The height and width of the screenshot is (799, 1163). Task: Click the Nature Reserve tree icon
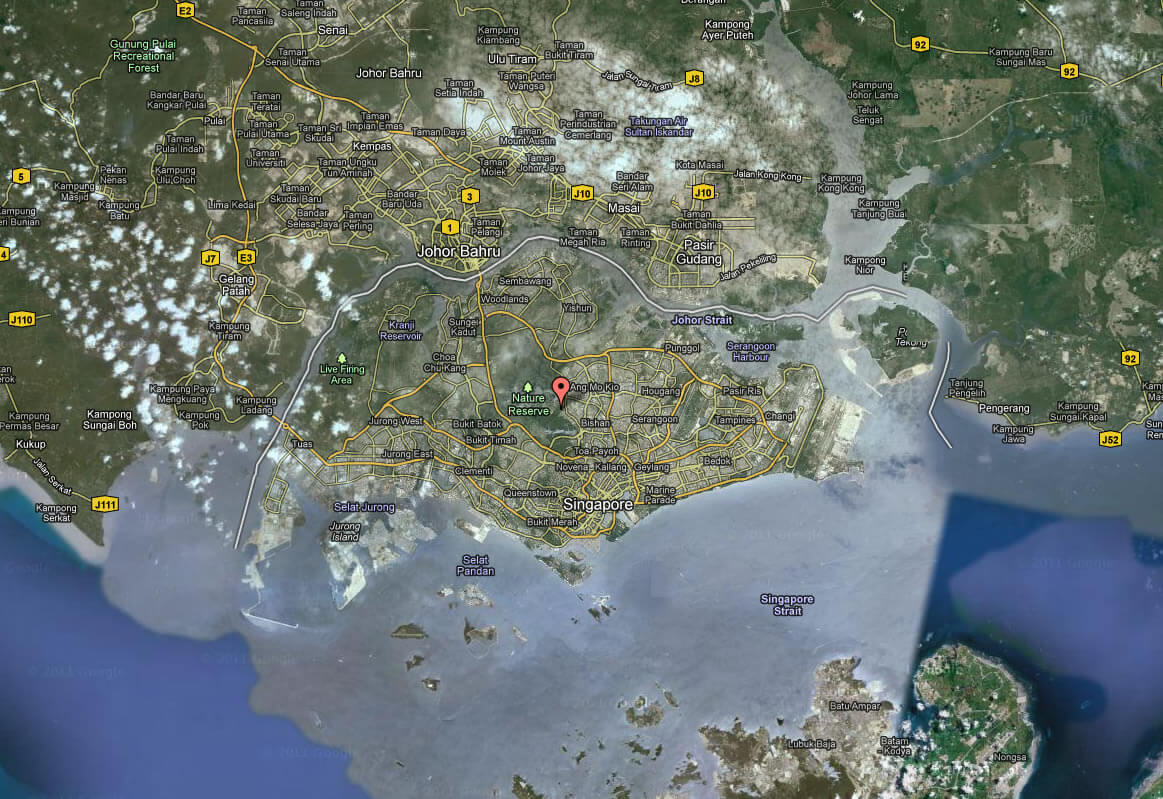click(528, 387)
